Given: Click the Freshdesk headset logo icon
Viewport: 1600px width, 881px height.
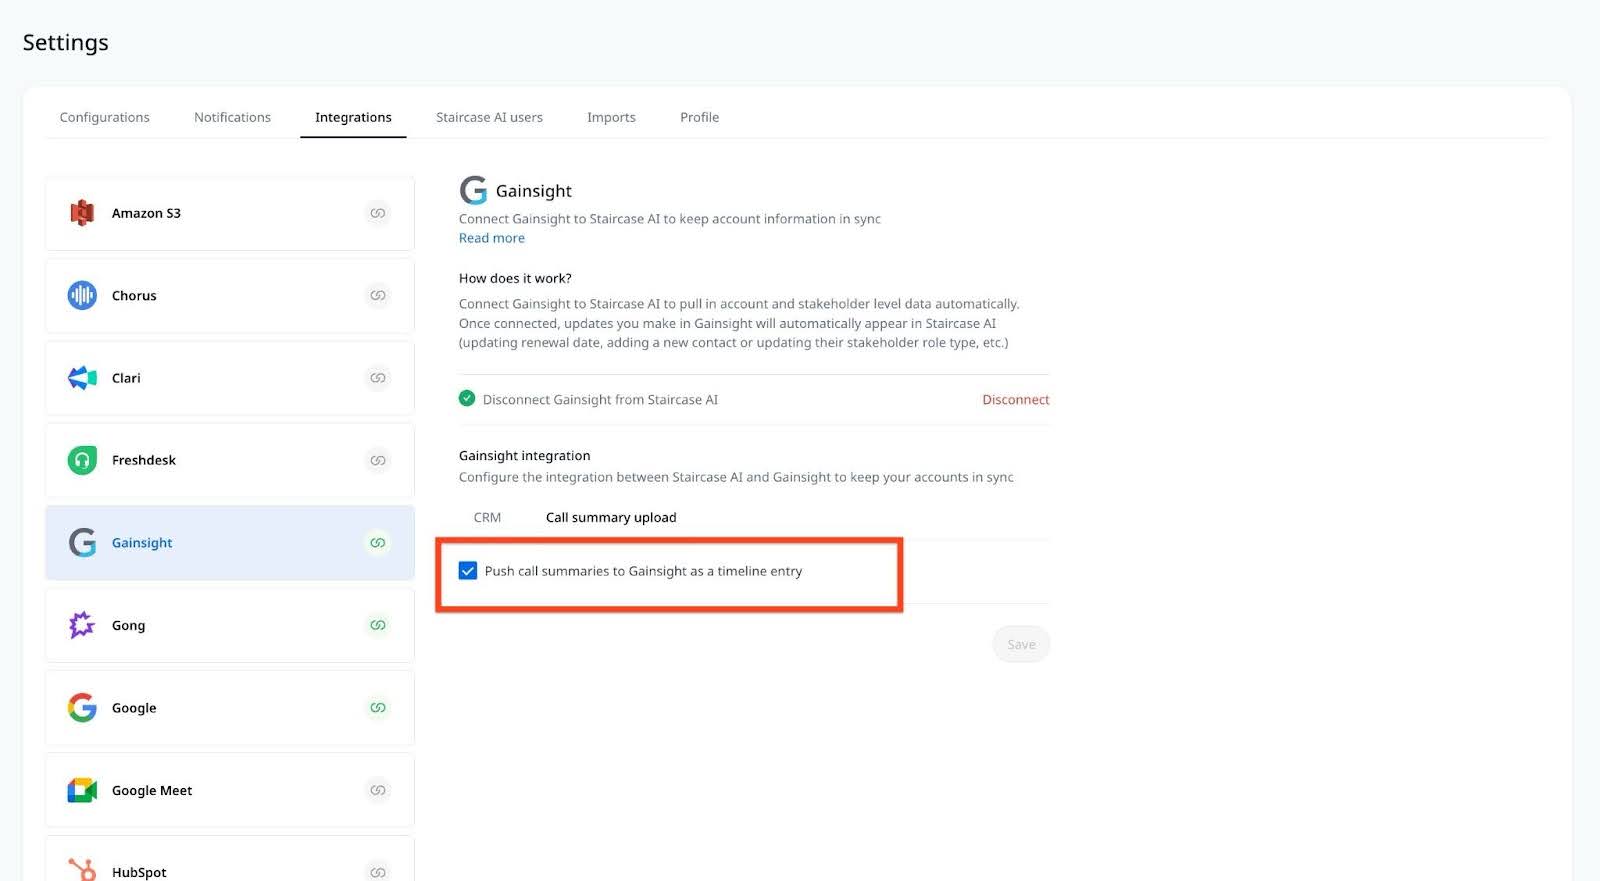Looking at the screenshot, I should click(82, 460).
